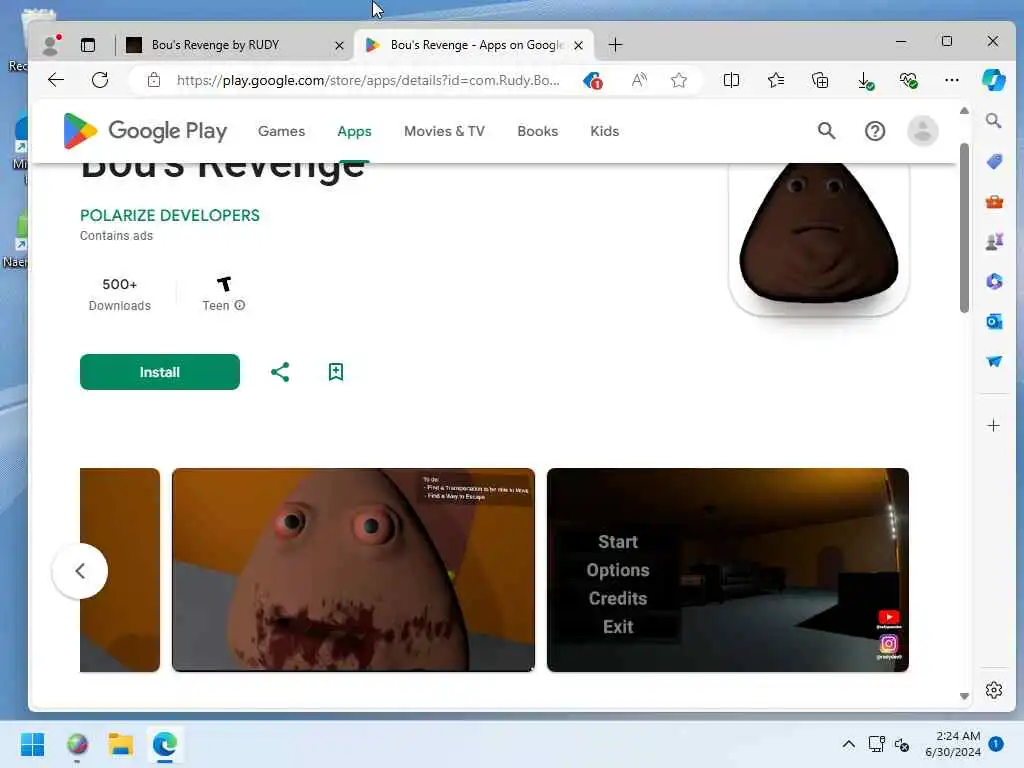The width and height of the screenshot is (1024, 768).
Task: Open Games section of Google Play
Action: pos(281,131)
